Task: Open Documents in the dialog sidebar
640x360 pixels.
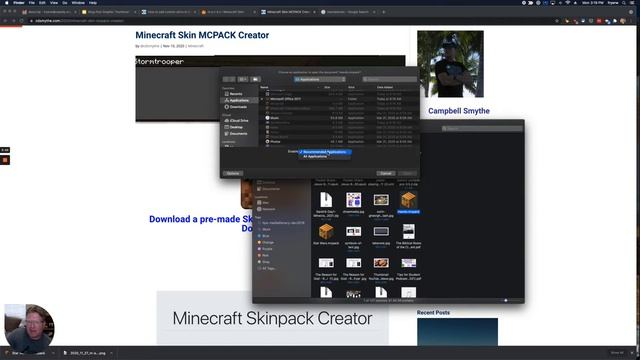Action: 238,134
